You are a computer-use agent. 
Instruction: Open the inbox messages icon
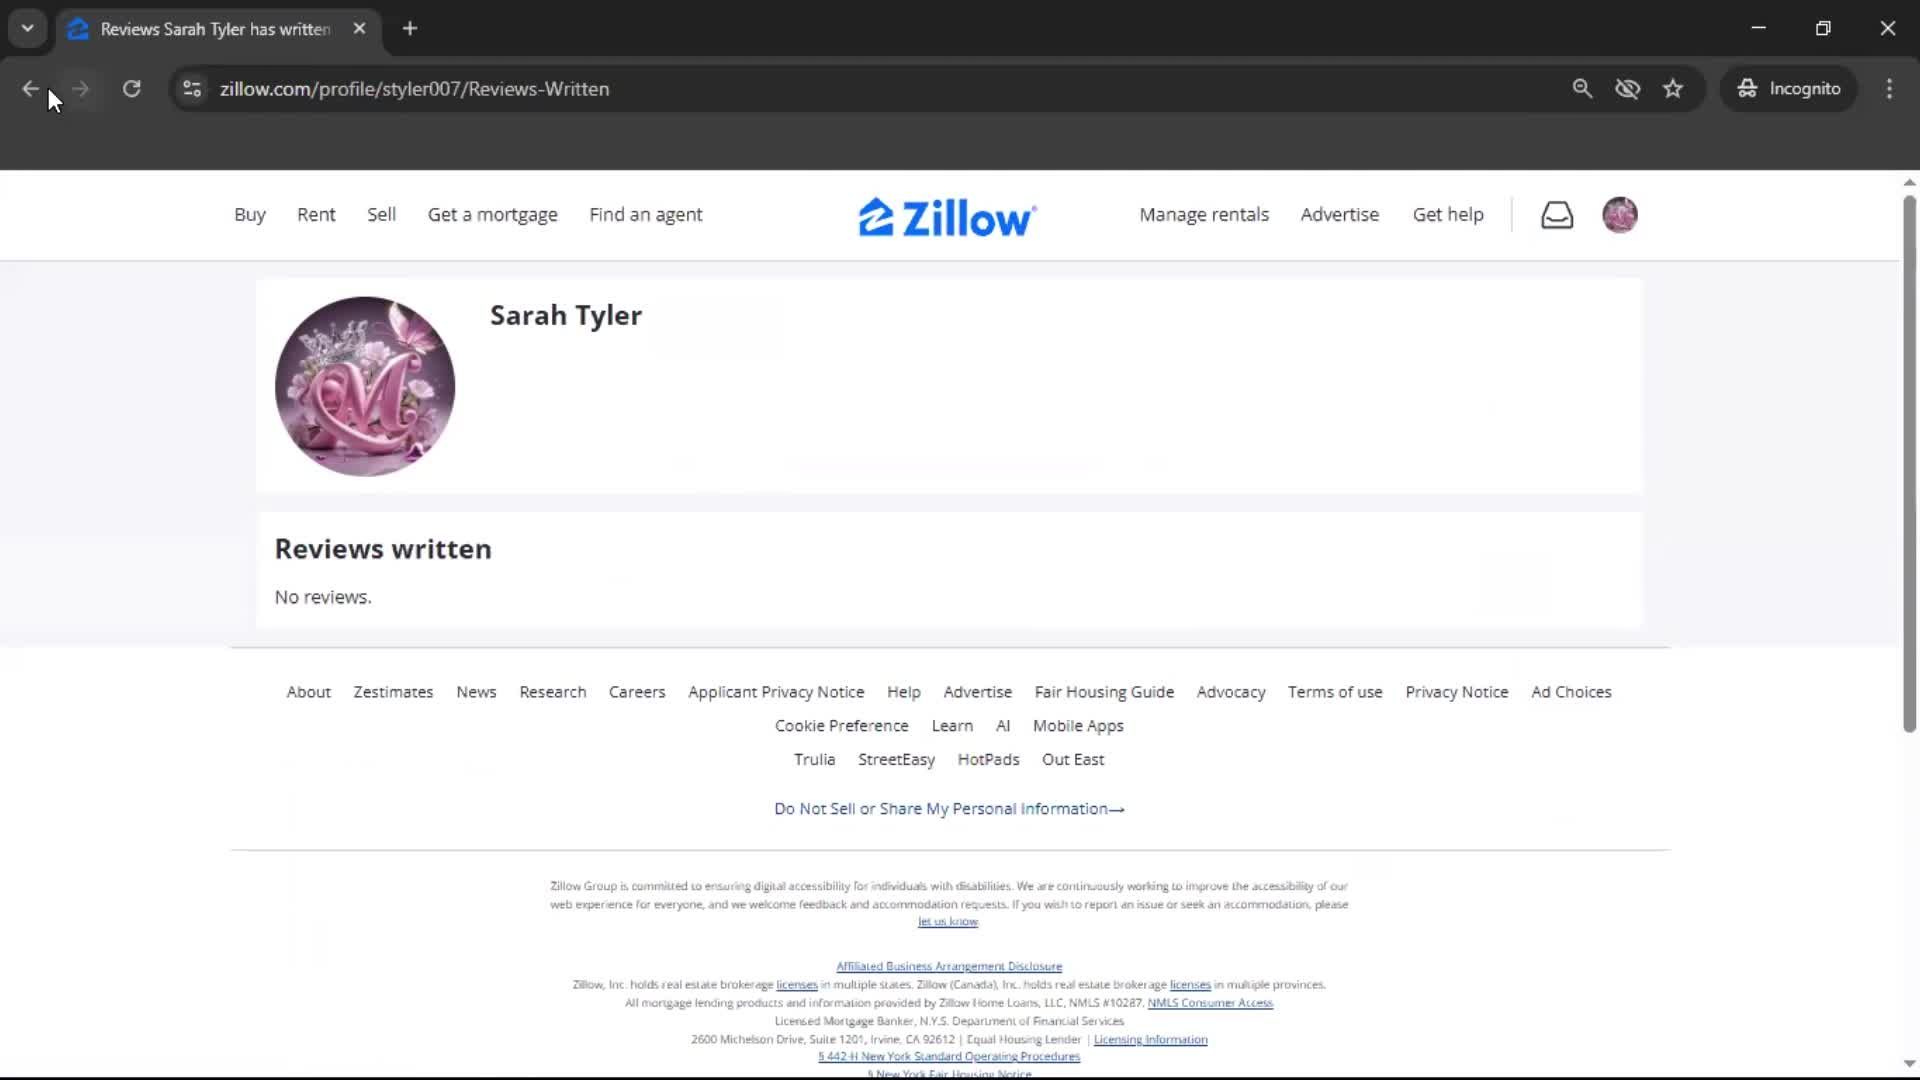1557,215
